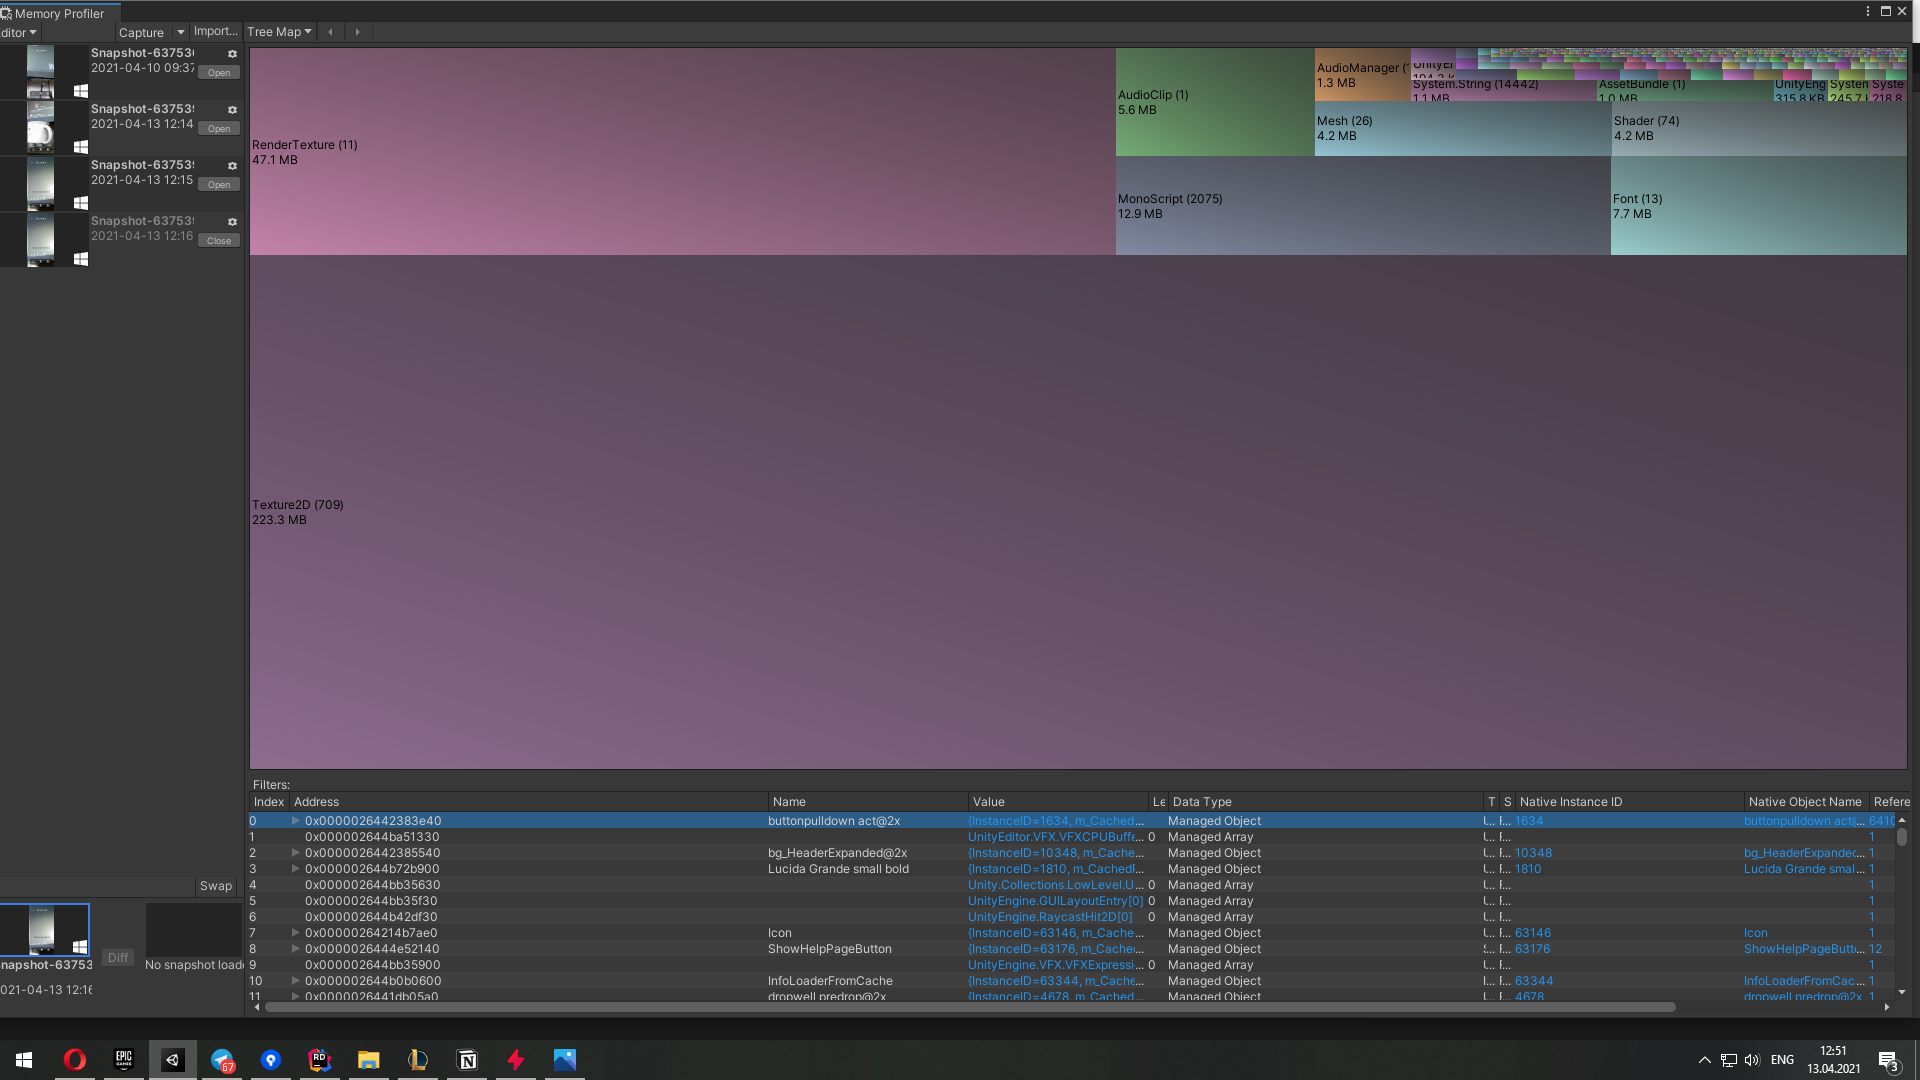This screenshot has height=1080, width=1920.
Task: Sort by Address column header
Action: (x=528, y=801)
